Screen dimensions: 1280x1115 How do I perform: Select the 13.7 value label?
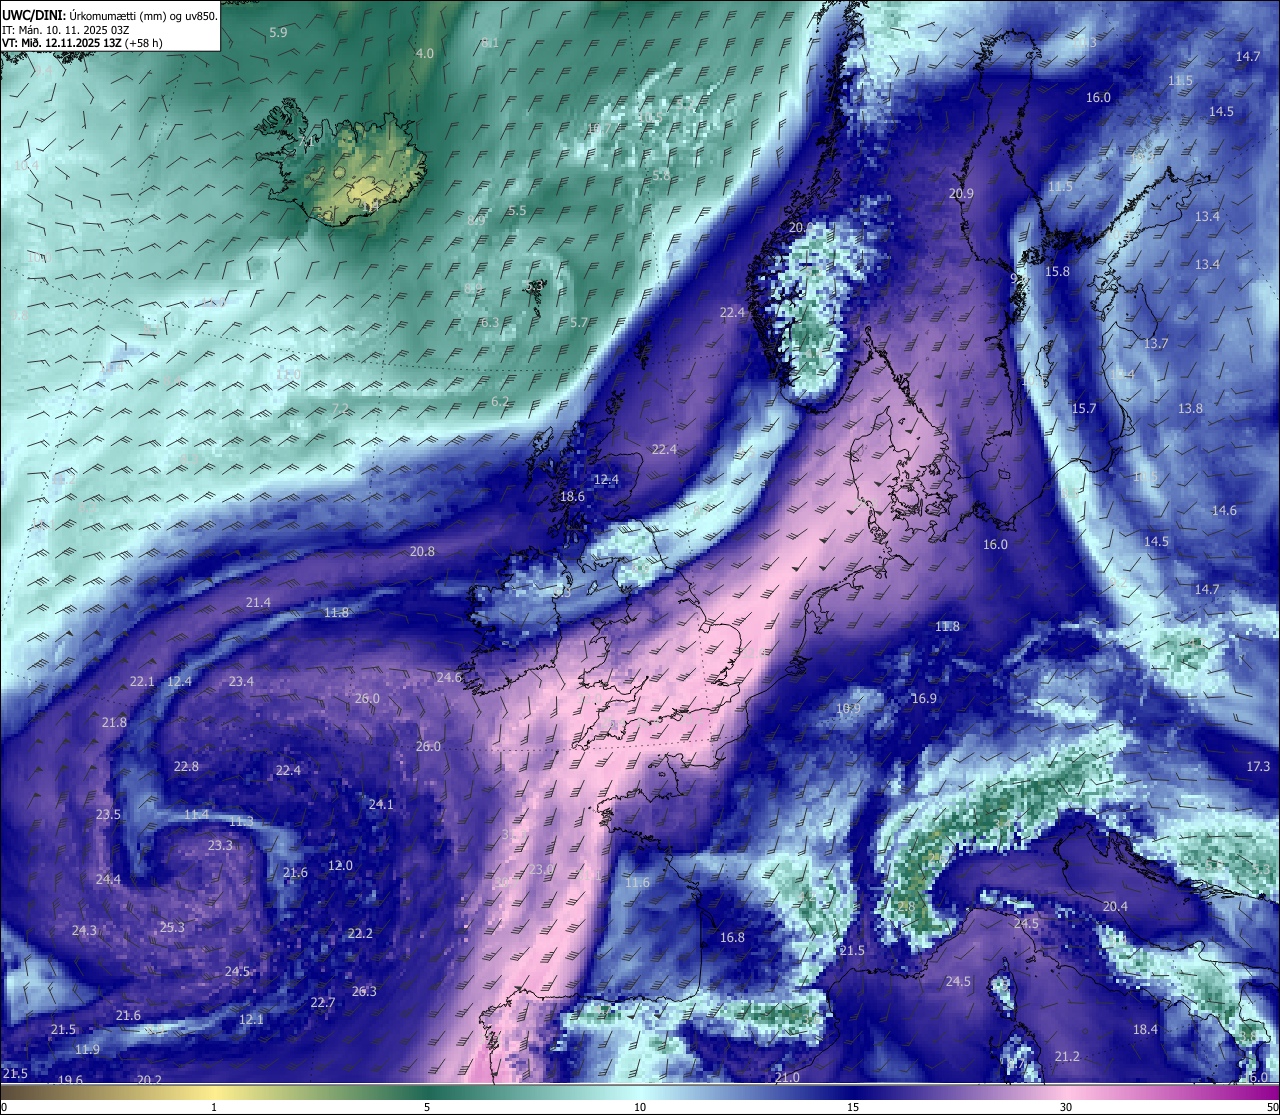point(1156,344)
